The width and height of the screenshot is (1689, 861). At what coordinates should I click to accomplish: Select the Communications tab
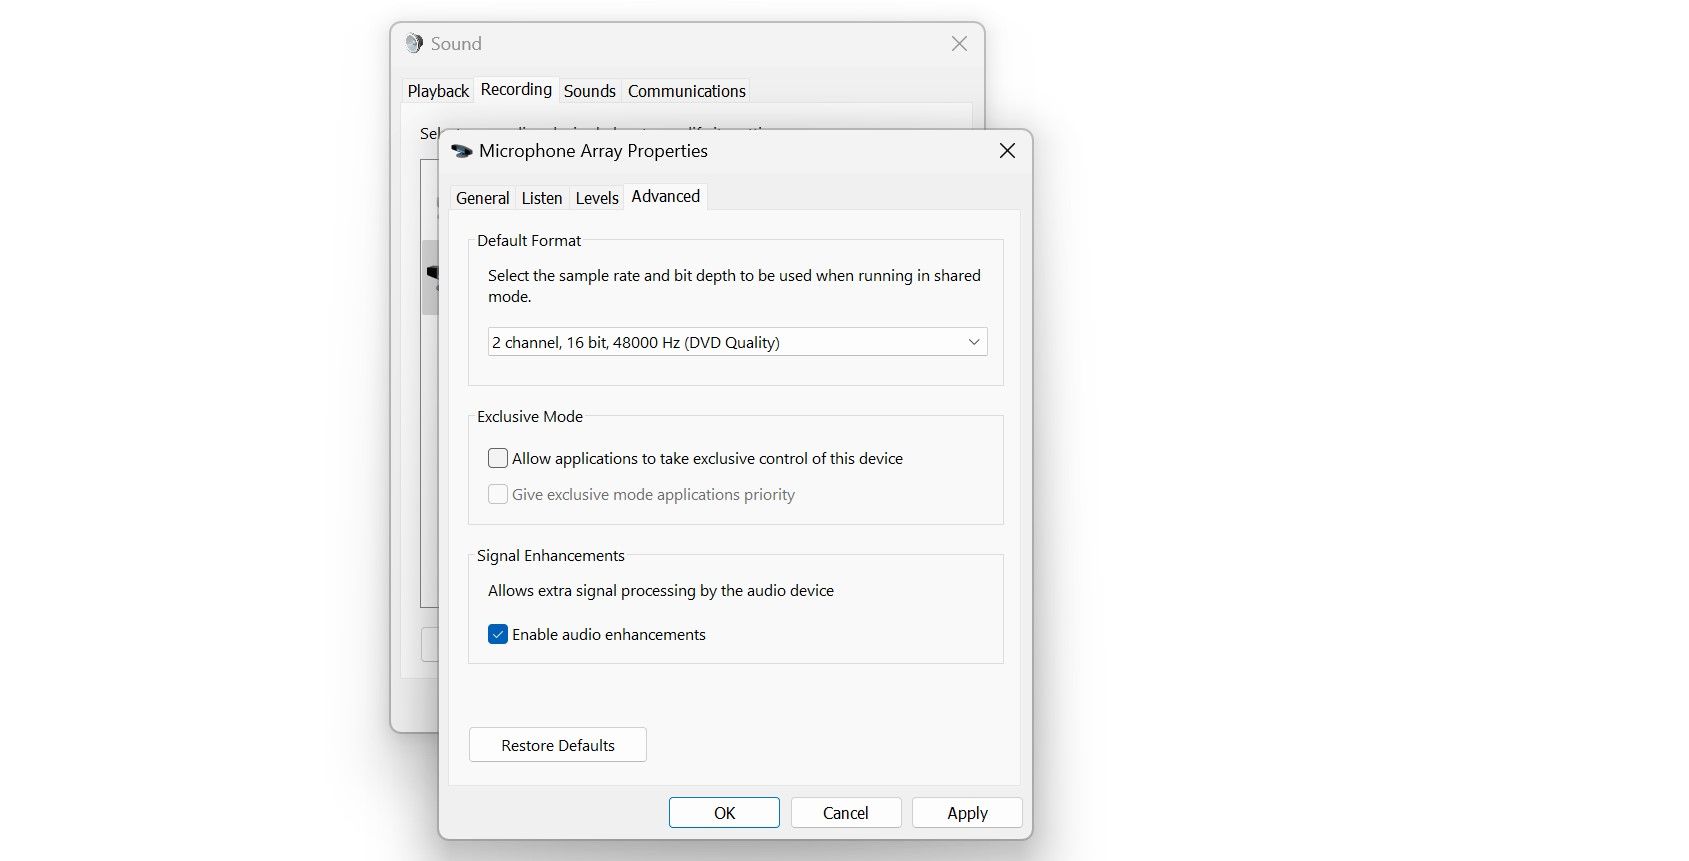[x=686, y=91]
